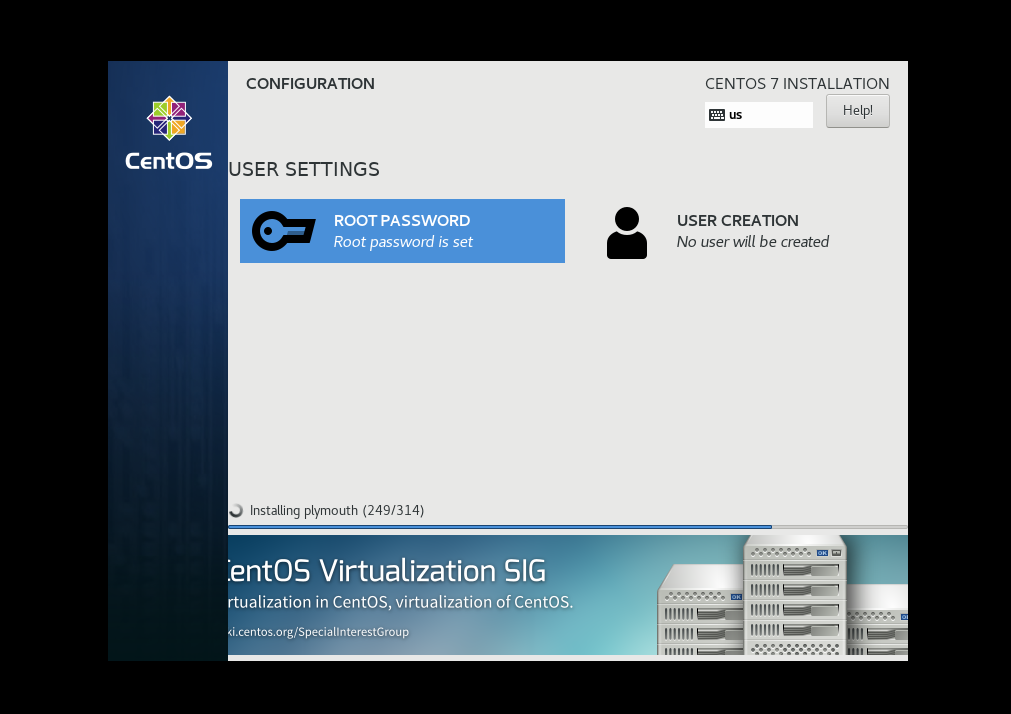The width and height of the screenshot is (1011, 714).
Task: Click the CentOS wordmark text in sidebar
Action: coord(168,161)
